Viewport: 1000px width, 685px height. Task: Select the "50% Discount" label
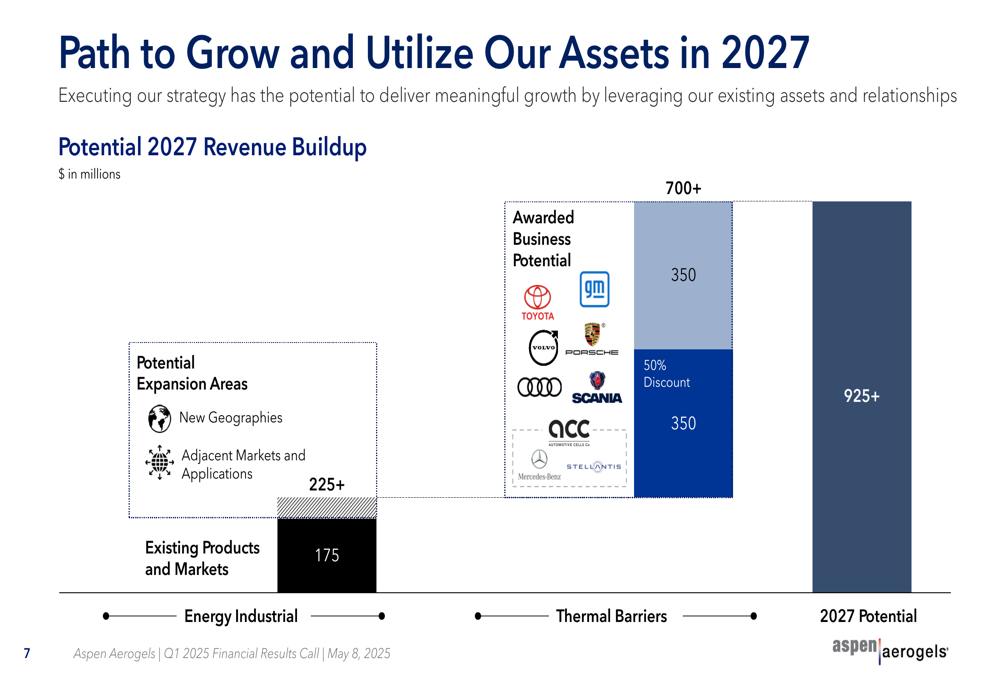666,374
